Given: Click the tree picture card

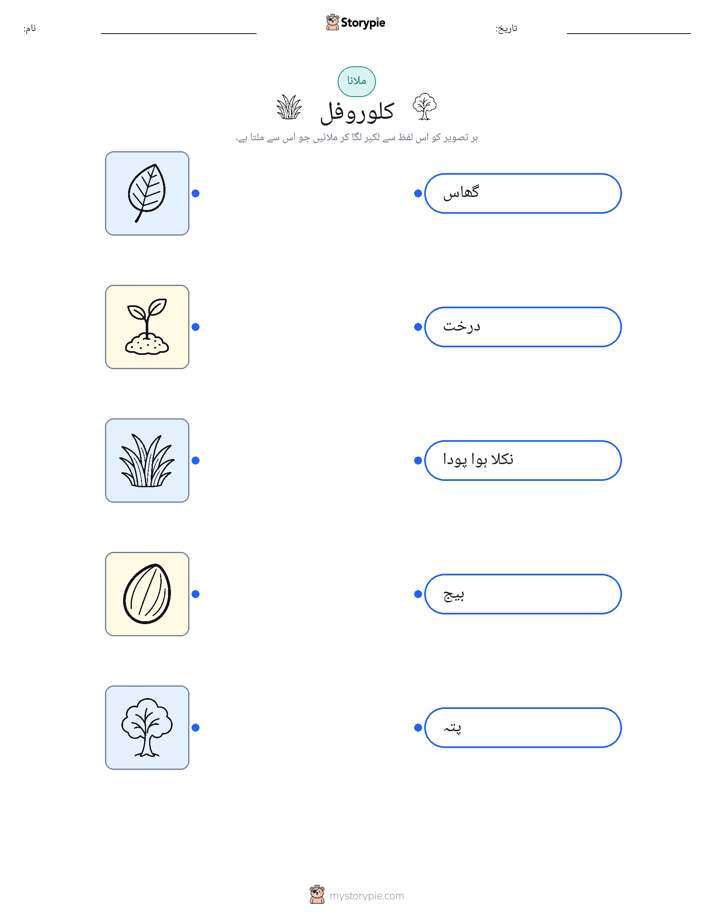Looking at the screenshot, I should tap(147, 728).
